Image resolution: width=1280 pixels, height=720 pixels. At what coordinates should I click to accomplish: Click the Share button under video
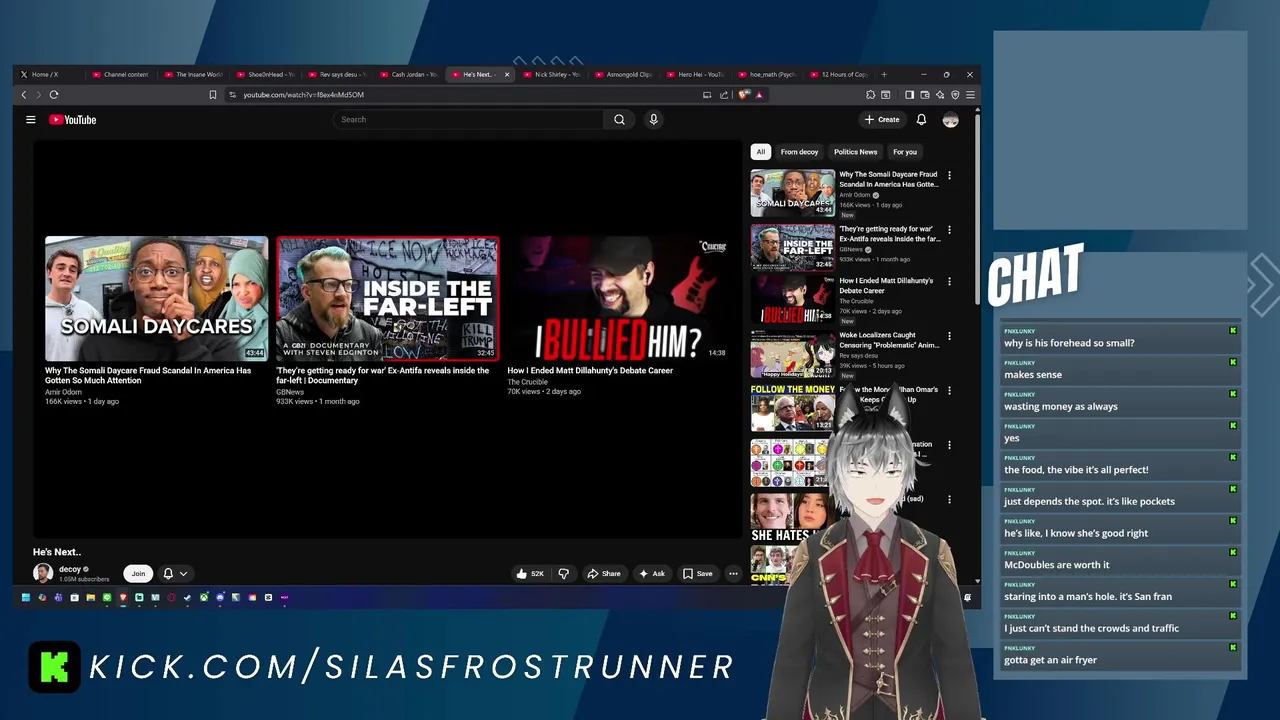coord(604,574)
